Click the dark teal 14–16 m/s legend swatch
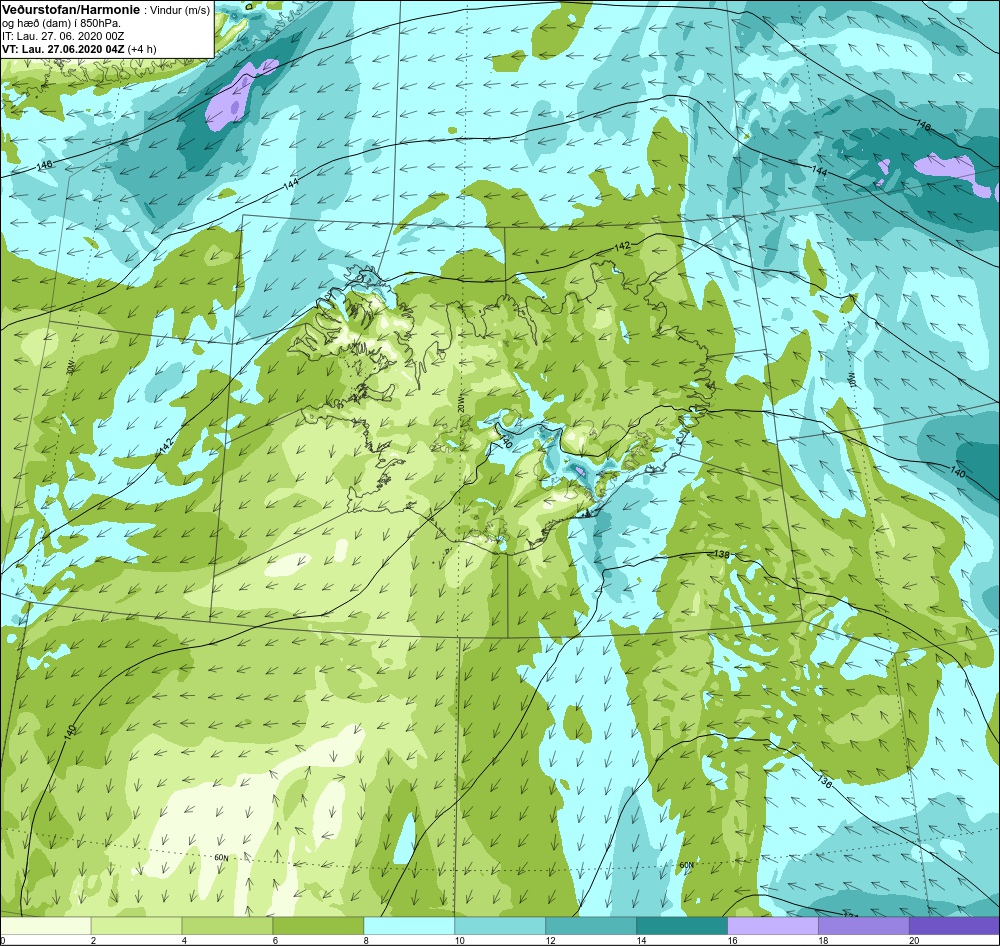1000x946 pixels. click(x=682, y=925)
